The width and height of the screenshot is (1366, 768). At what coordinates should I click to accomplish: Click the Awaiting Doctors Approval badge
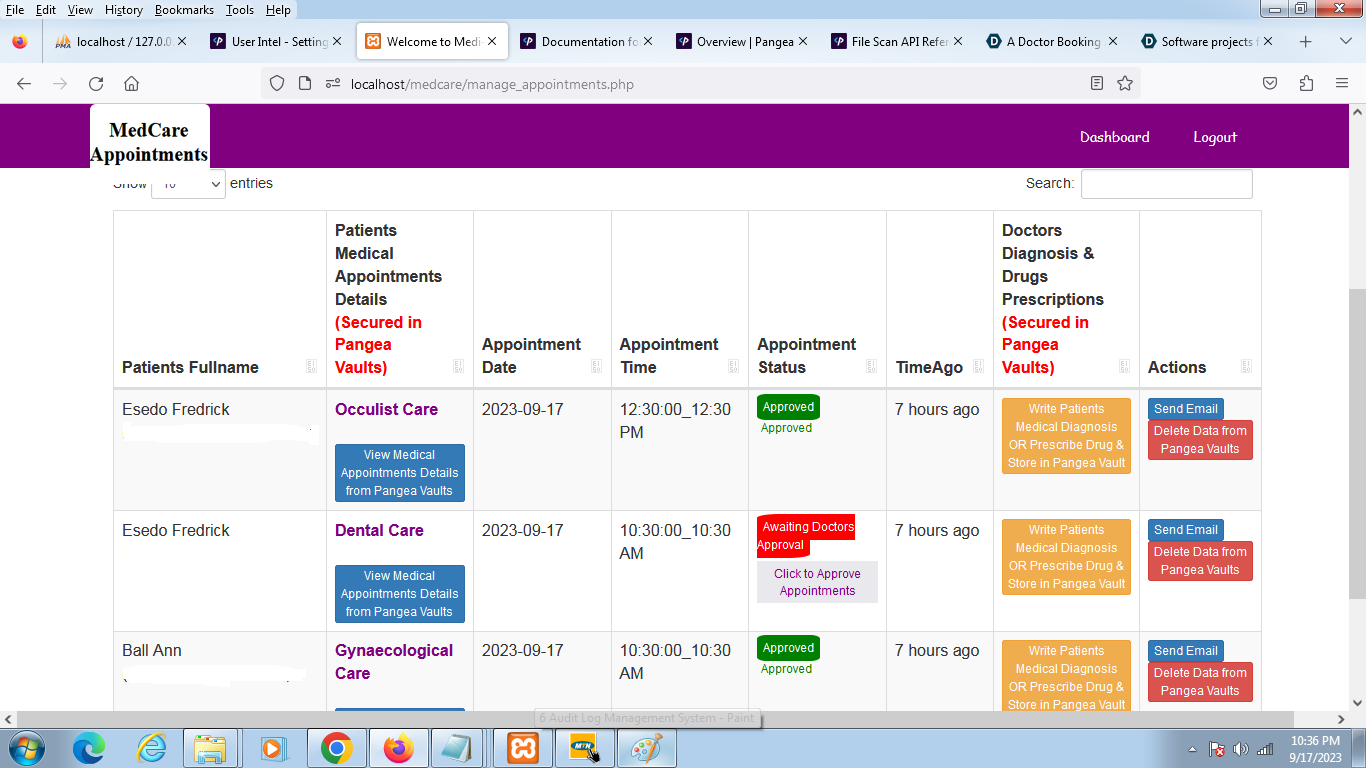806,533
